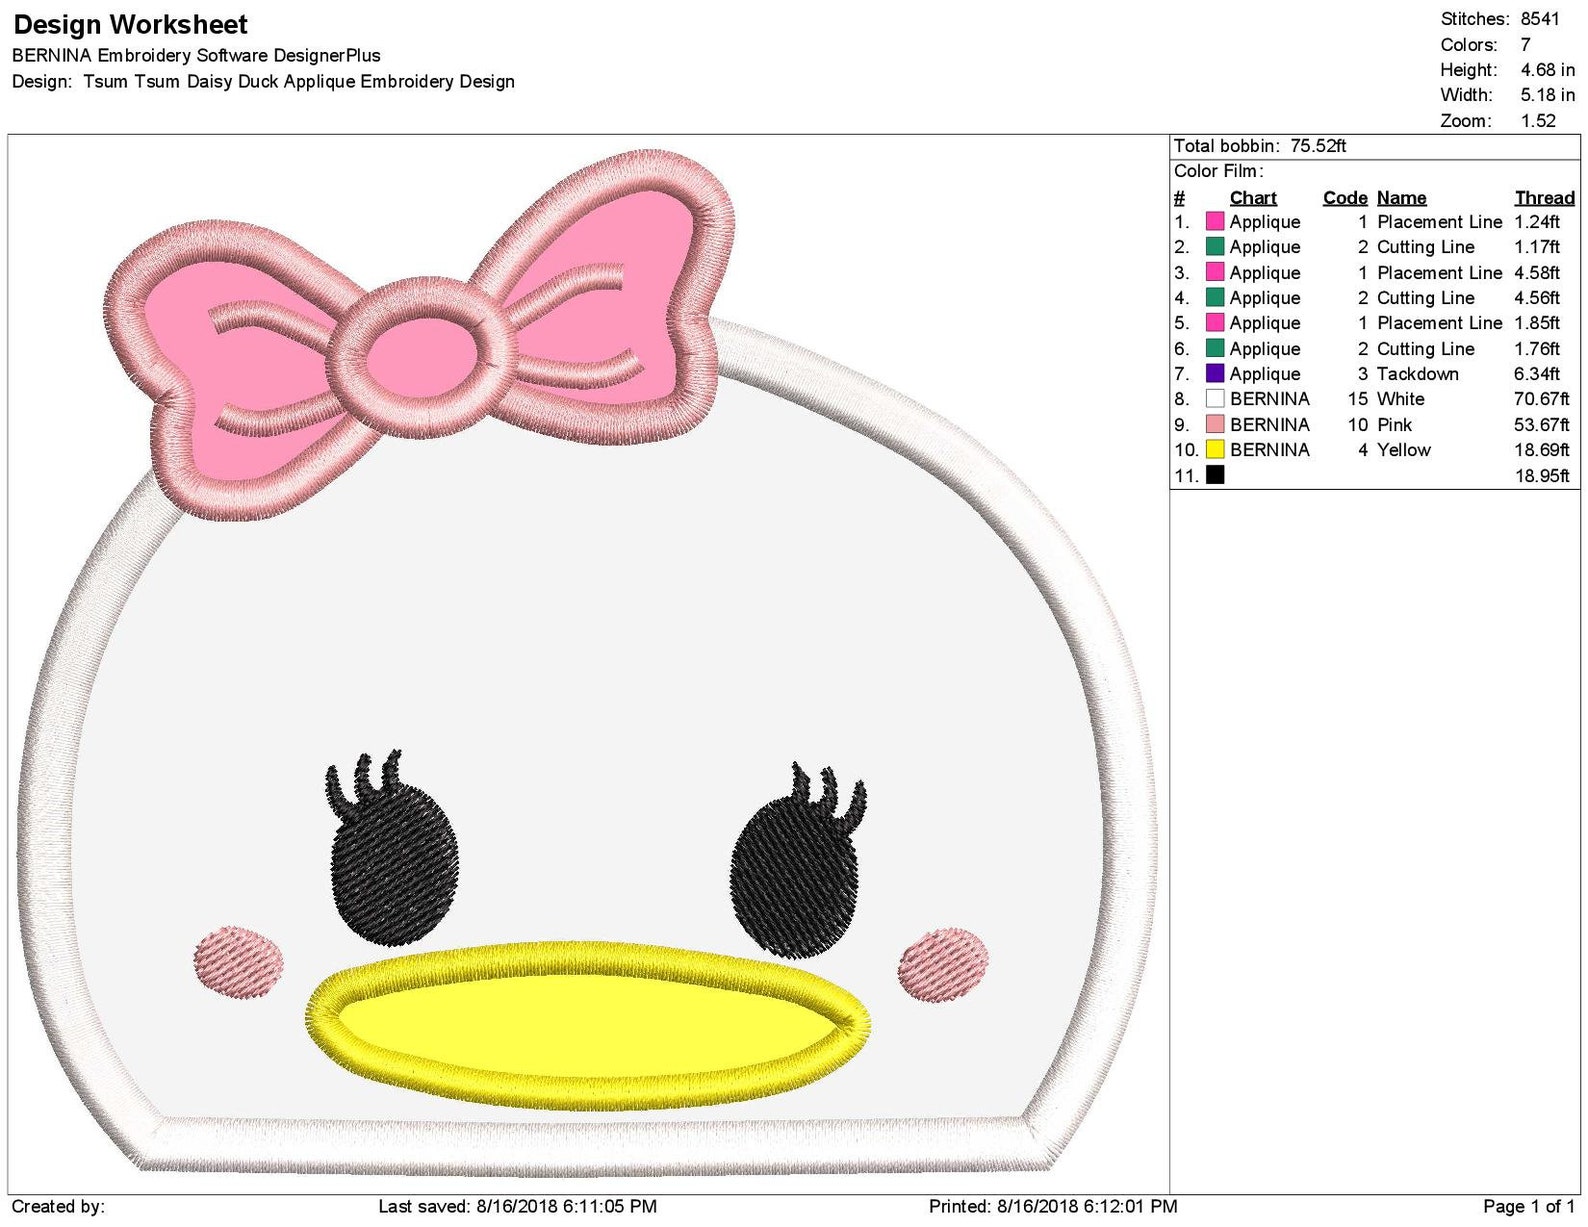
Task: Click the '#' column header
Action: [1180, 198]
